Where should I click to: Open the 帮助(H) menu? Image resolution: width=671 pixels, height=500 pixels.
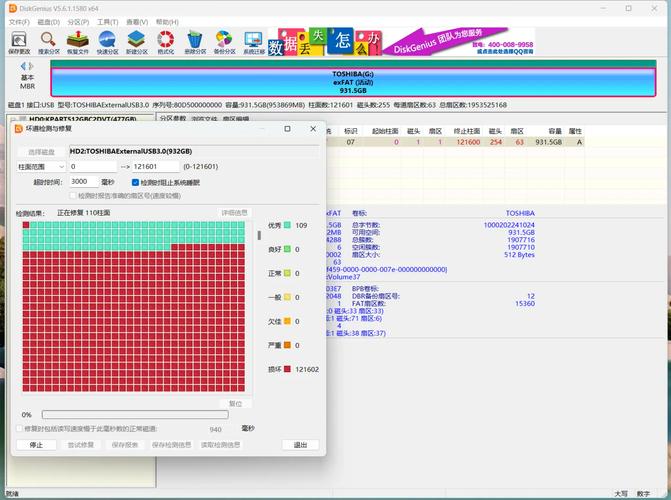167,22
